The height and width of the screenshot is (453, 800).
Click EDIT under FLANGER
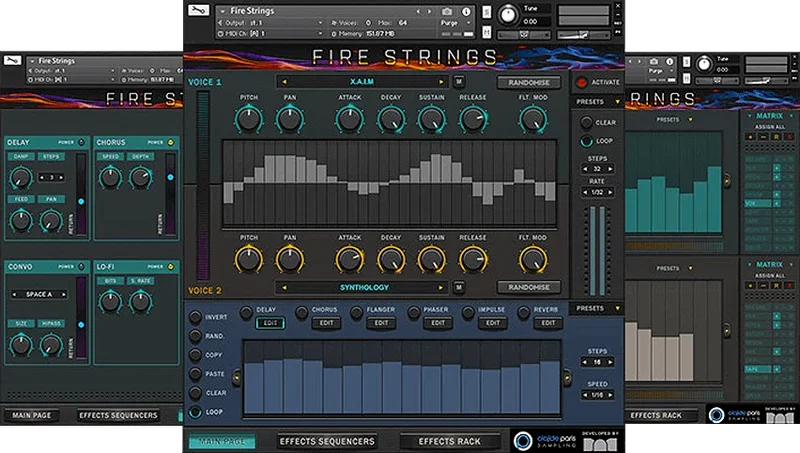click(381, 323)
